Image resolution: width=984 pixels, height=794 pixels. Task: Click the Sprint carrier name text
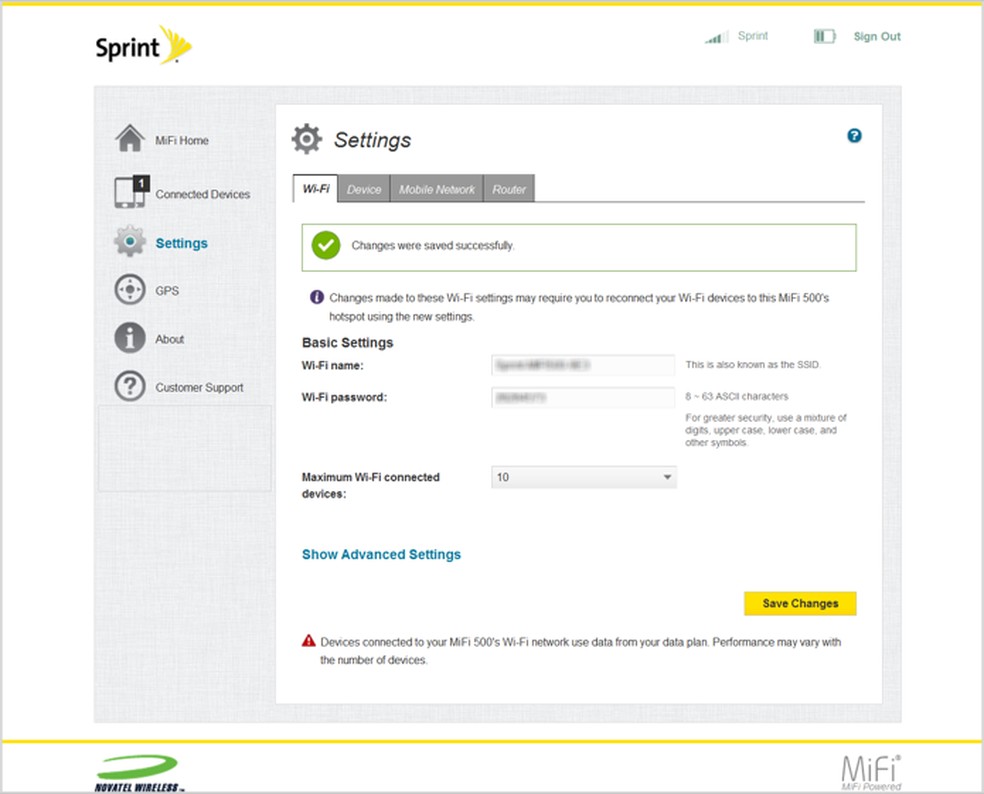(x=752, y=36)
